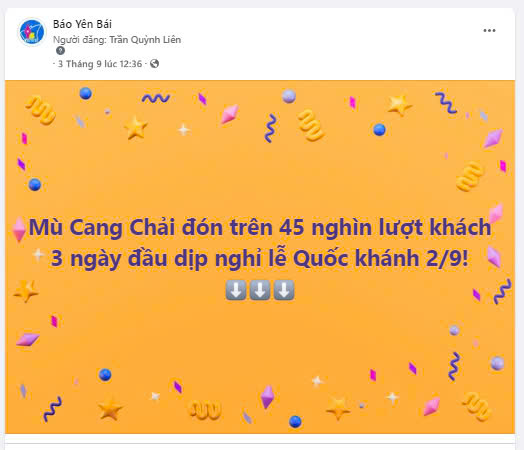Screen dimensions: 524x450
Task: Click the purple diamond at the bottom center of the post
Action: click(267, 397)
